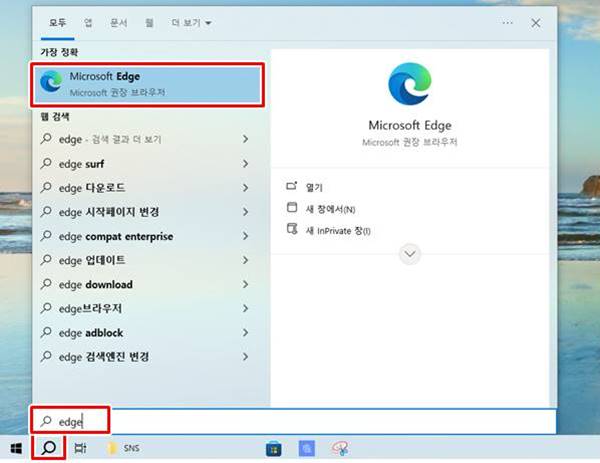Click the InPrivate window icon
The height and width of the screenshot is (463, 600).
[x=292, y=229]
